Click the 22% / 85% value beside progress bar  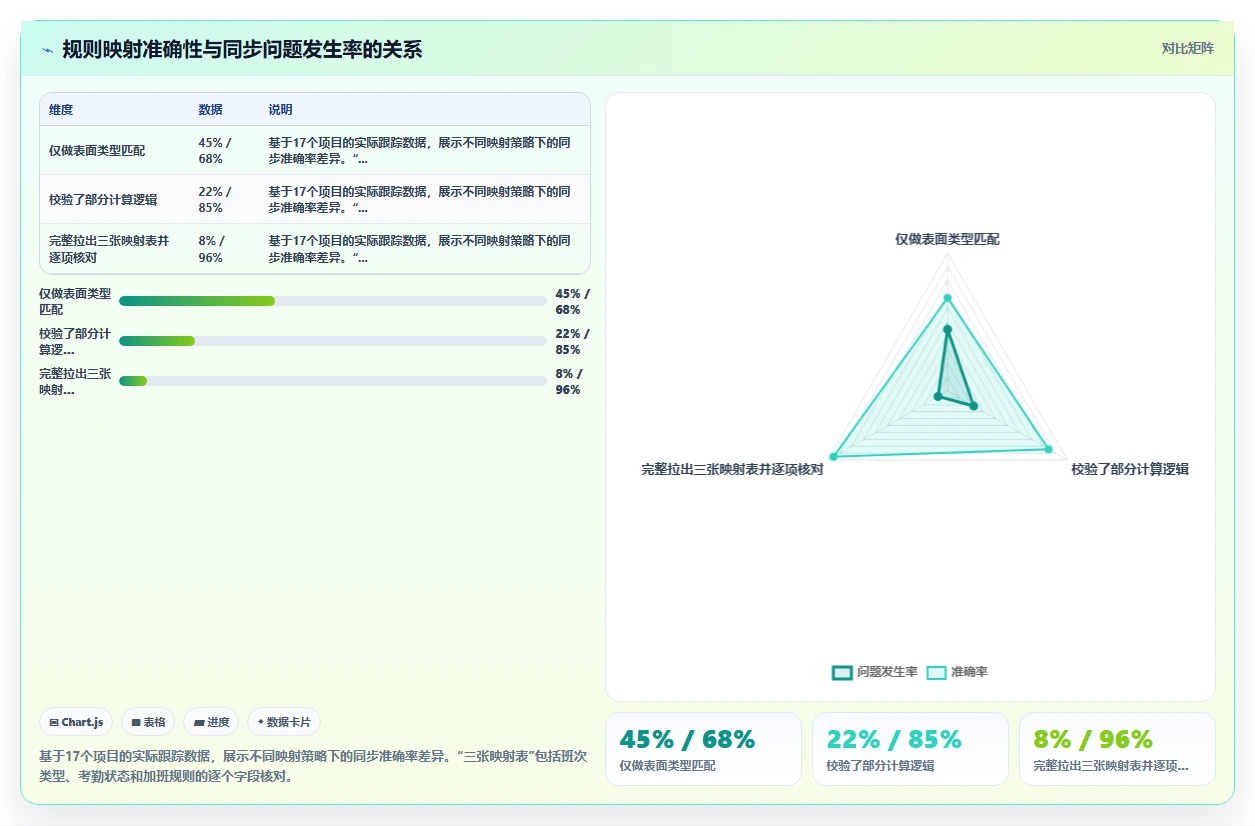coord(573,342)
